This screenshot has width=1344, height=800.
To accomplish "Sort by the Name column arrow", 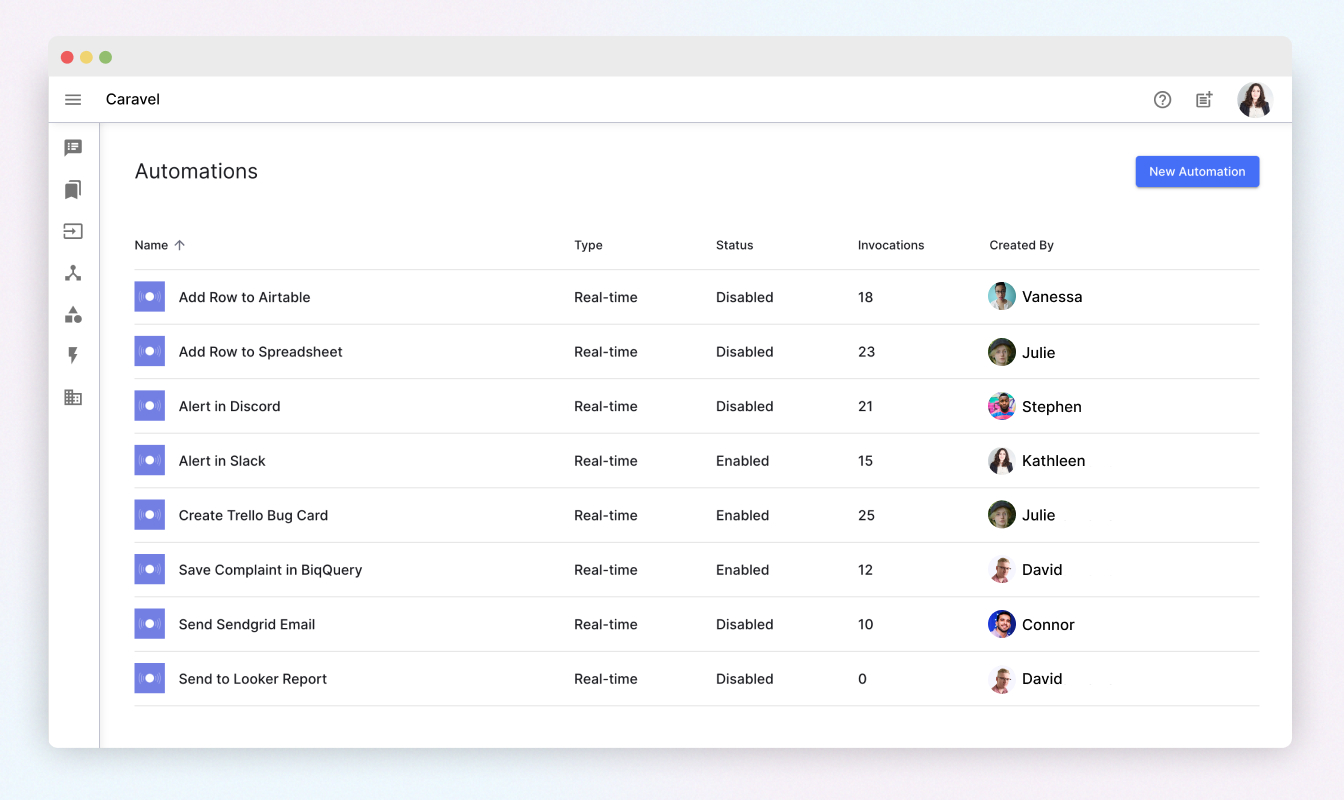I will pyautogui.click(x=180, y=245).
